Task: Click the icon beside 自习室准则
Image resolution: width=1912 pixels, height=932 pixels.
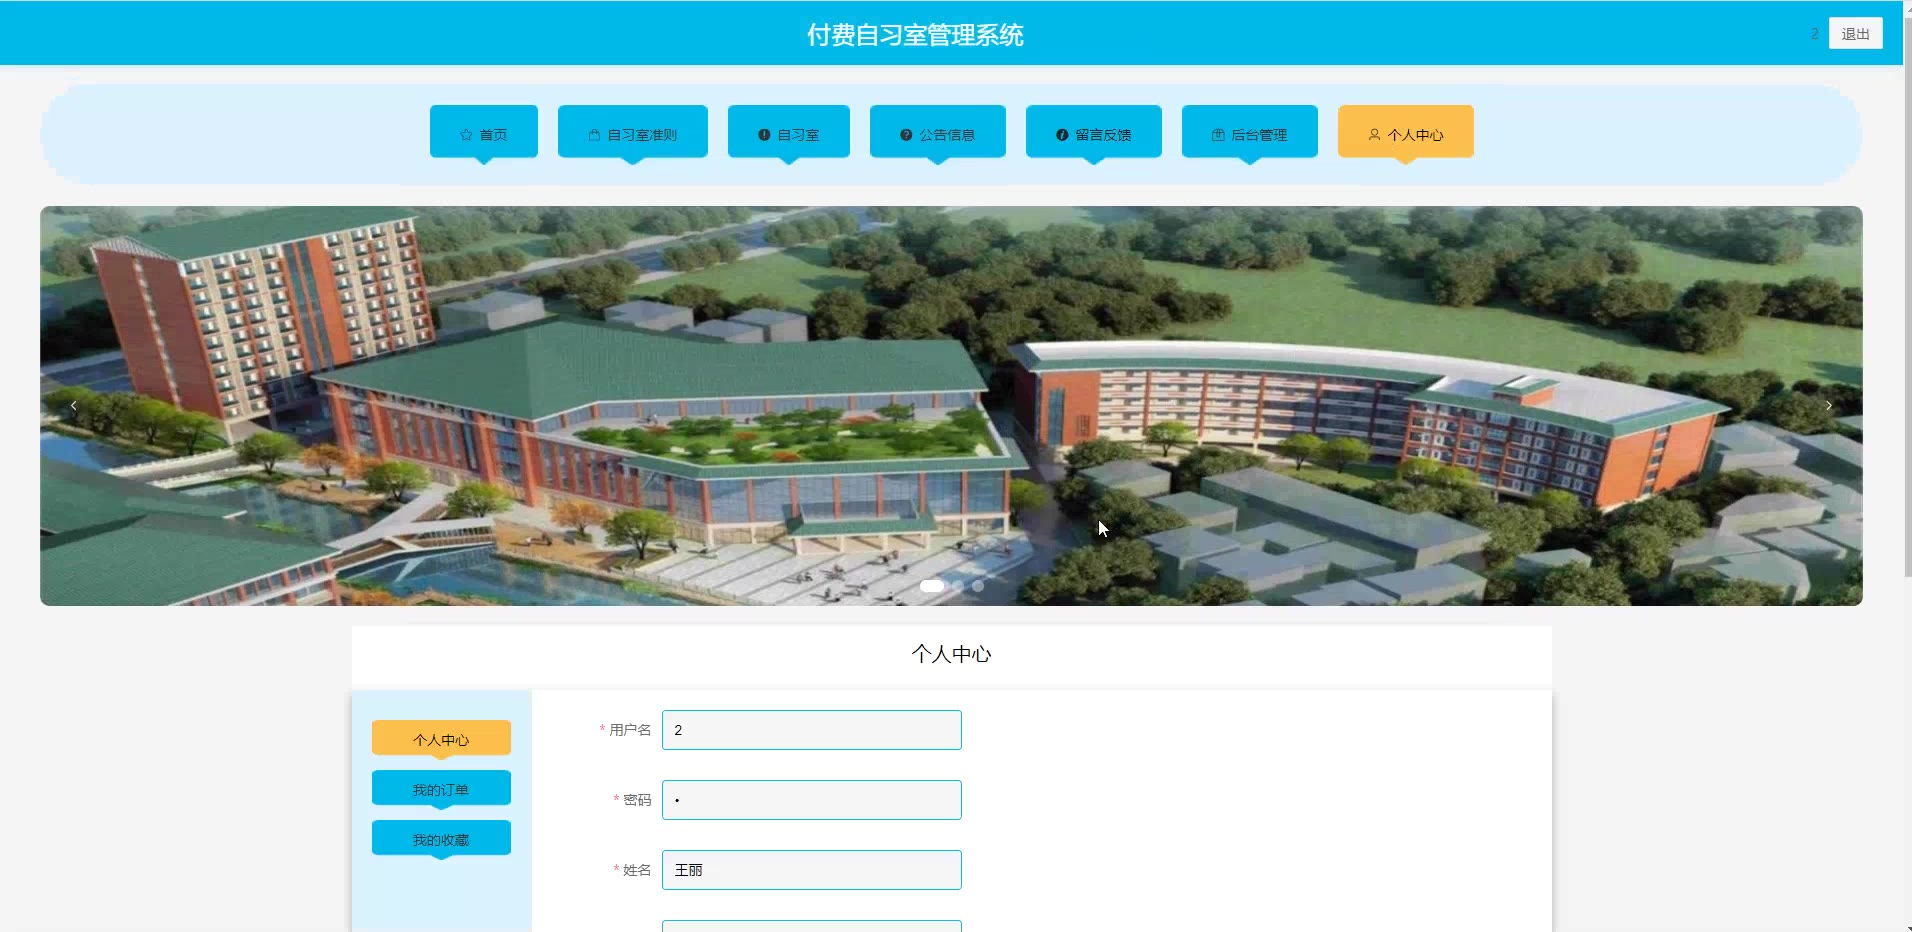Action: point(594,135)
